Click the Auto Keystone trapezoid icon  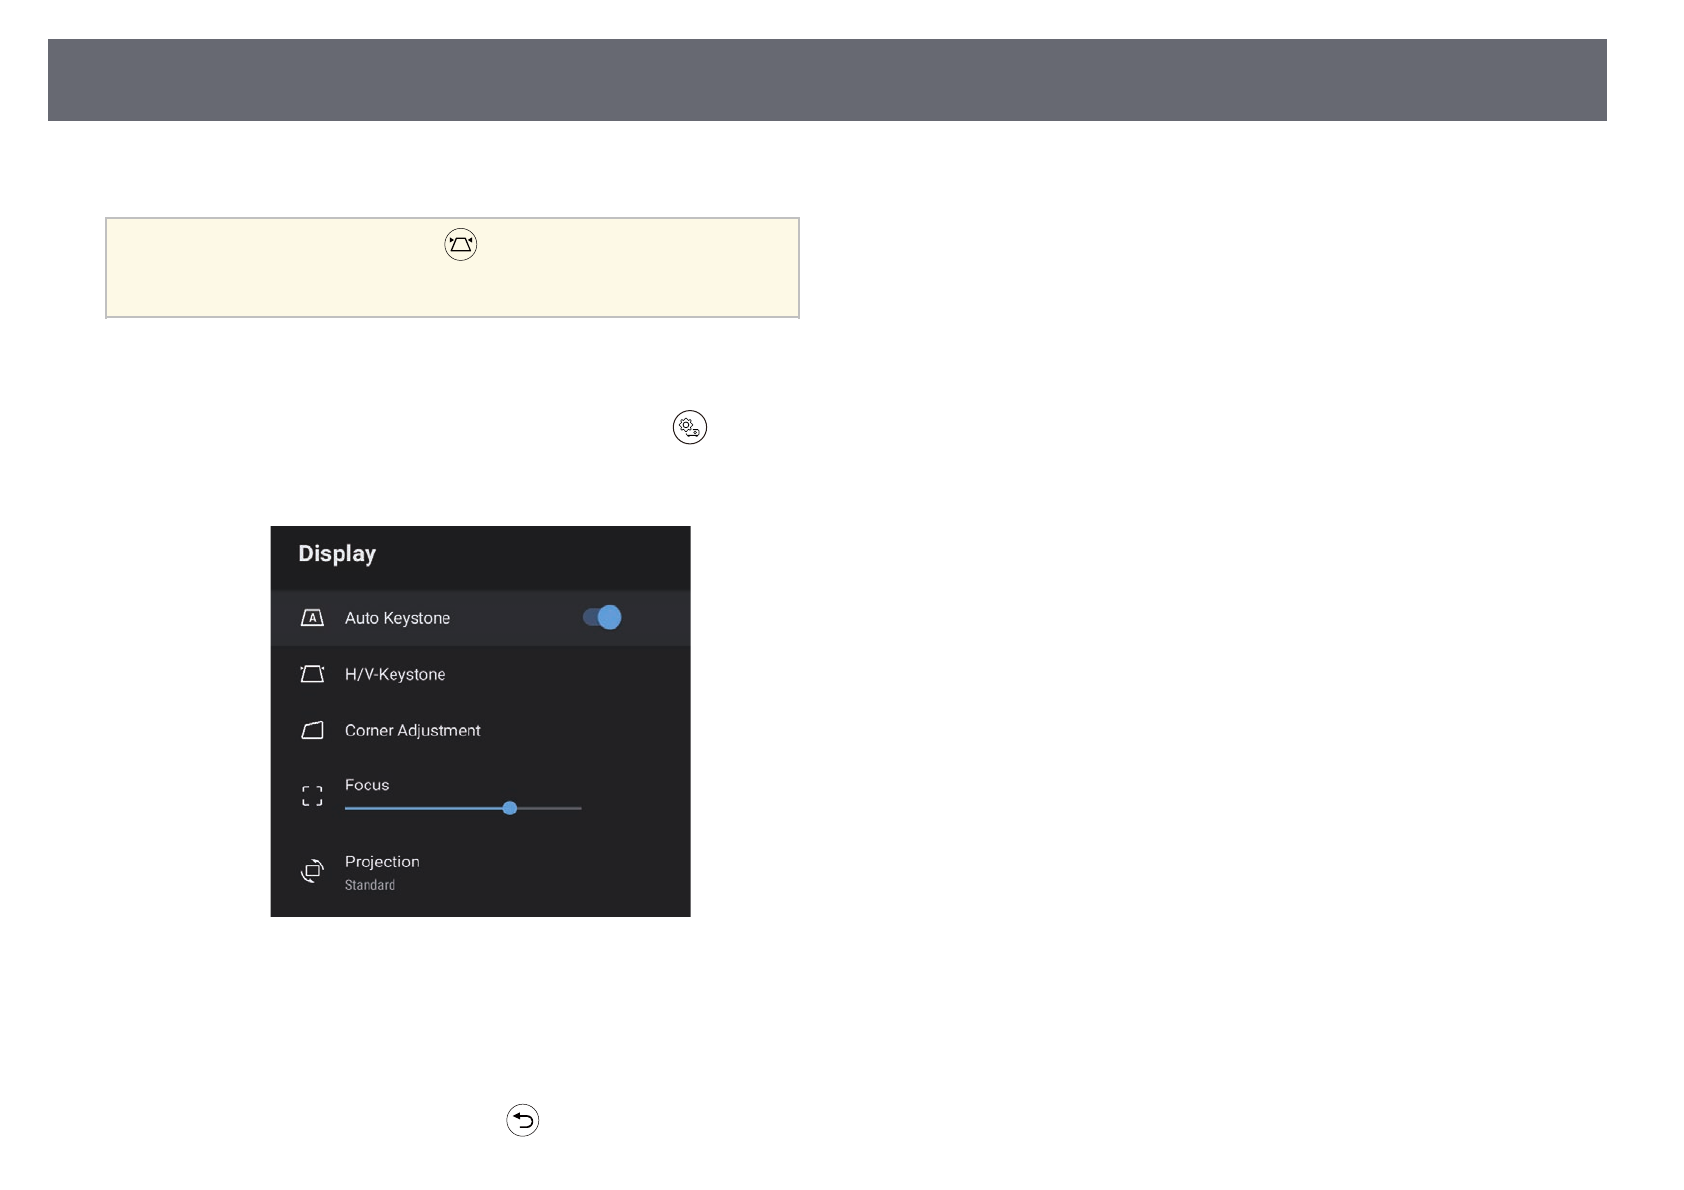coord(312,618)
